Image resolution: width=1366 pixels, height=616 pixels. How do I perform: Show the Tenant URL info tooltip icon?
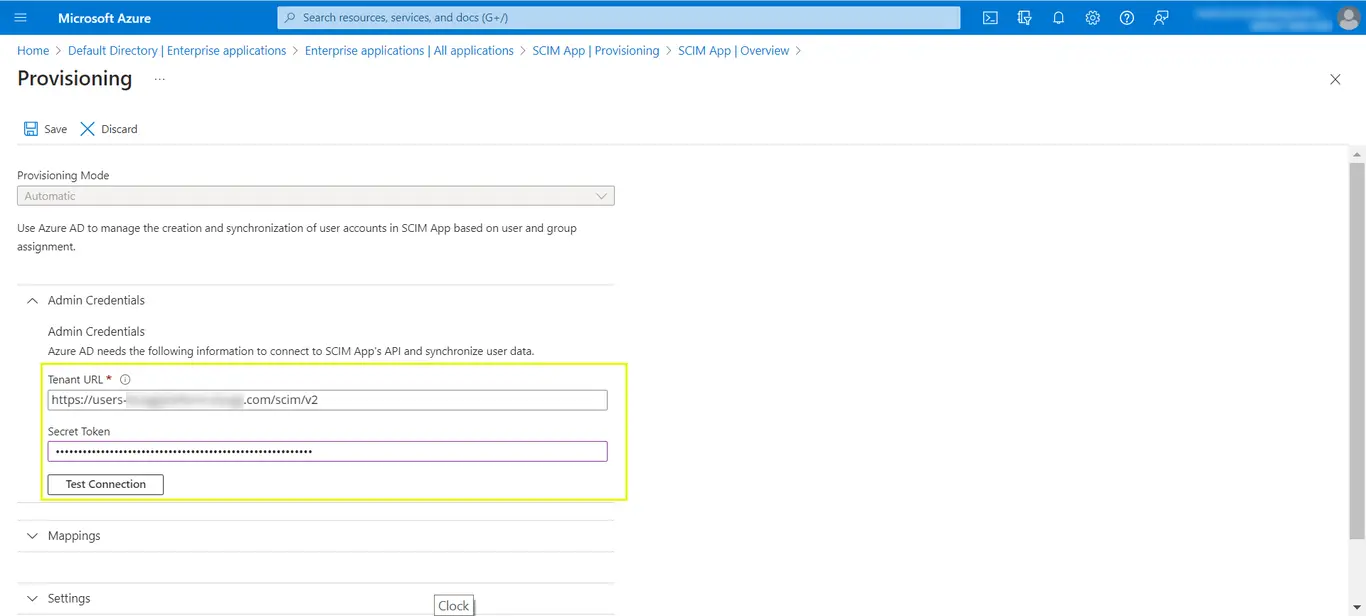[x=125, y=380]
